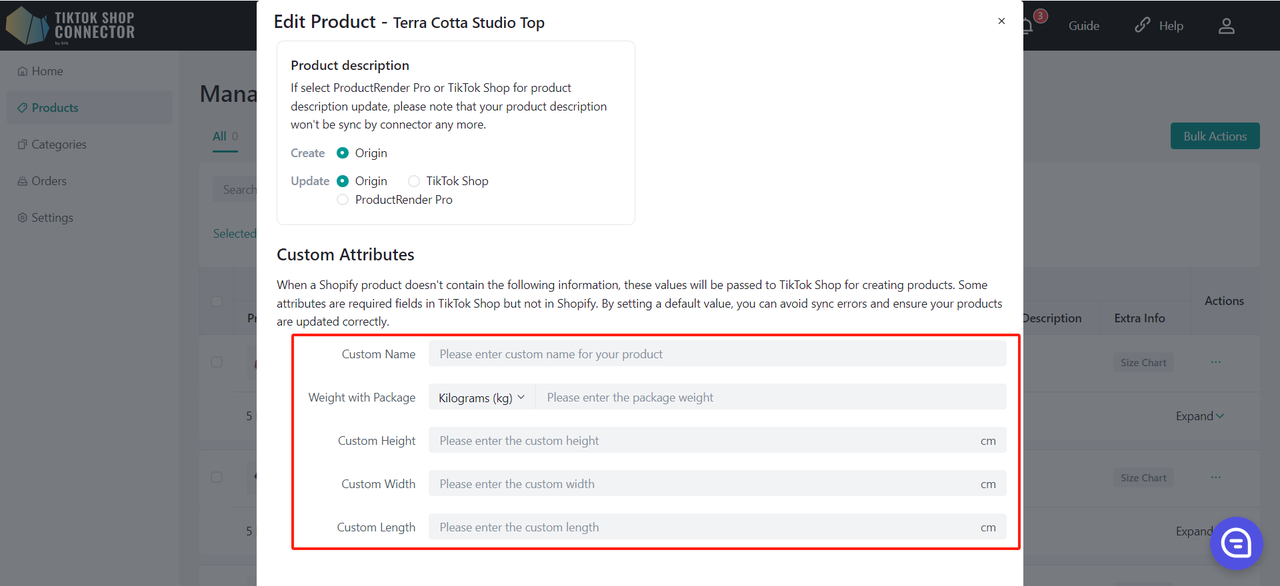This screenshot has width=1280, height=586.
Task: Click the Bulk Actions button
Action: (1215, 136)
